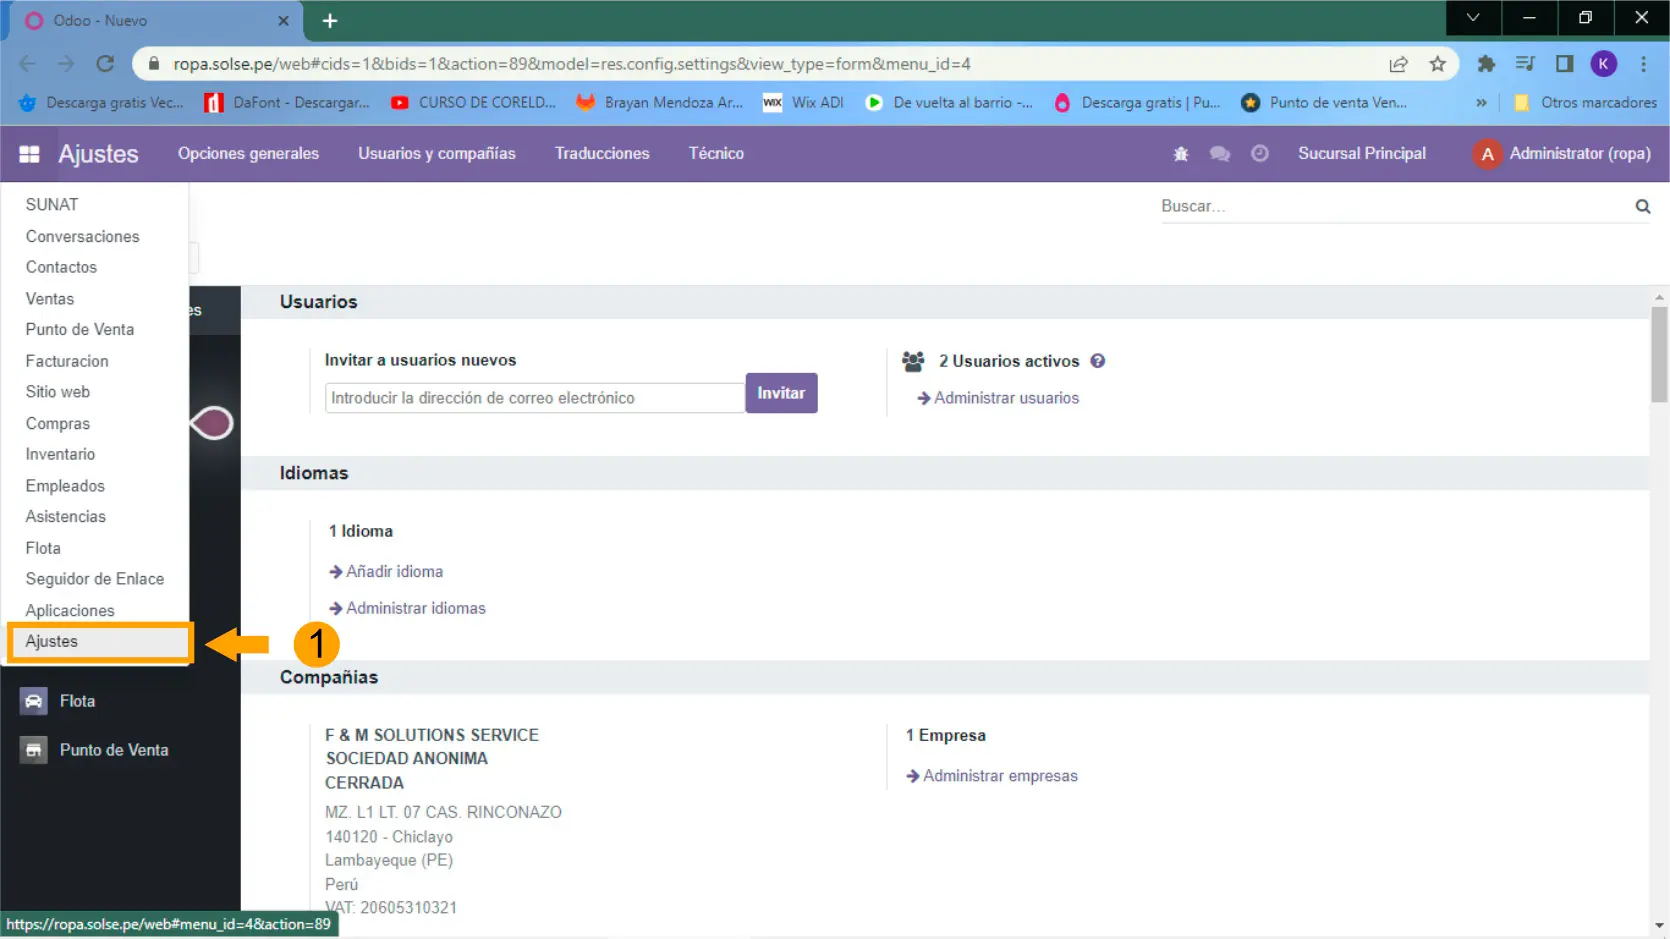This screenshot has width=1670, height=939.
Task: Bookmark this page with the star icon
Action: coord(1437,64)
